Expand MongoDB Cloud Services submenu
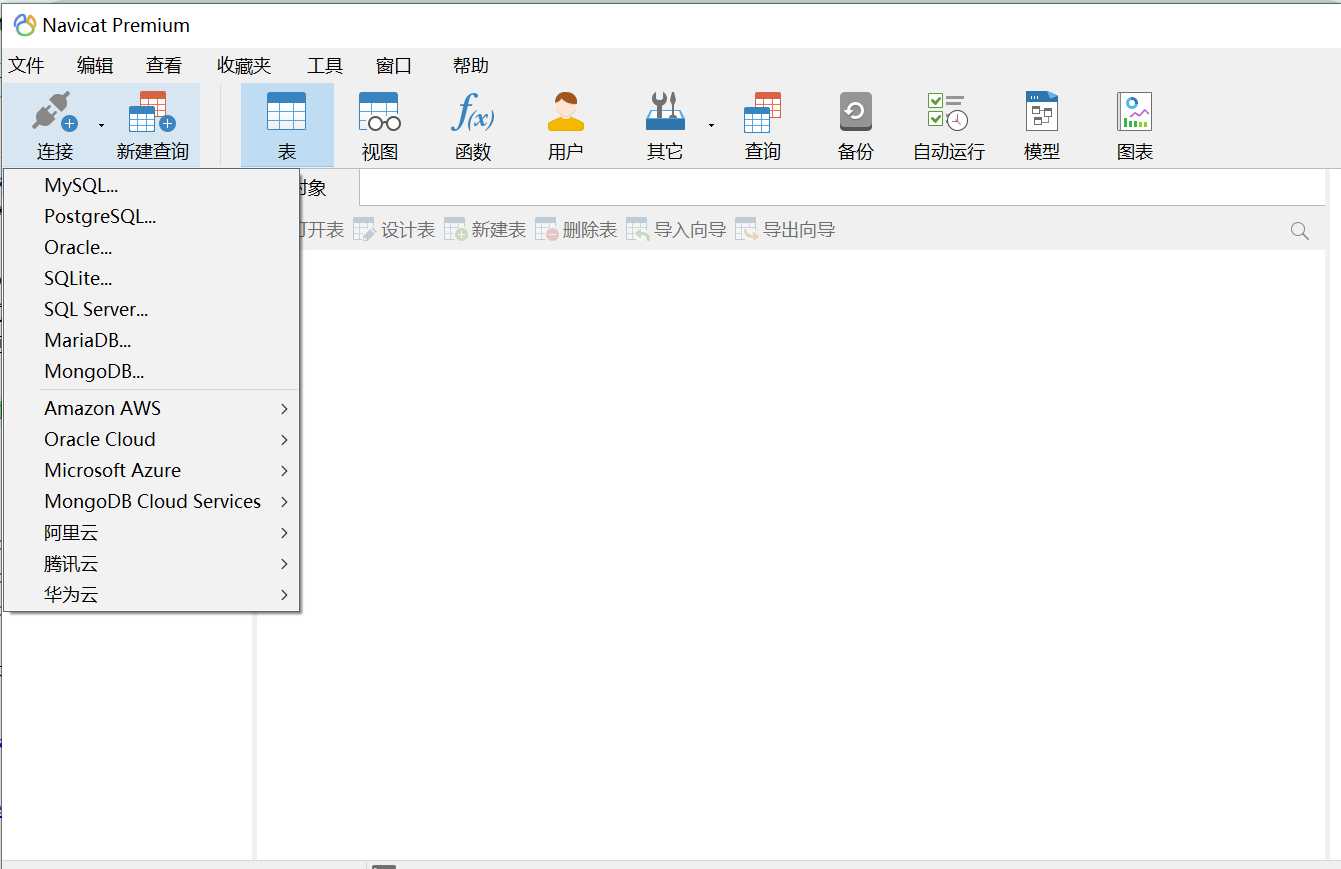 152,501
